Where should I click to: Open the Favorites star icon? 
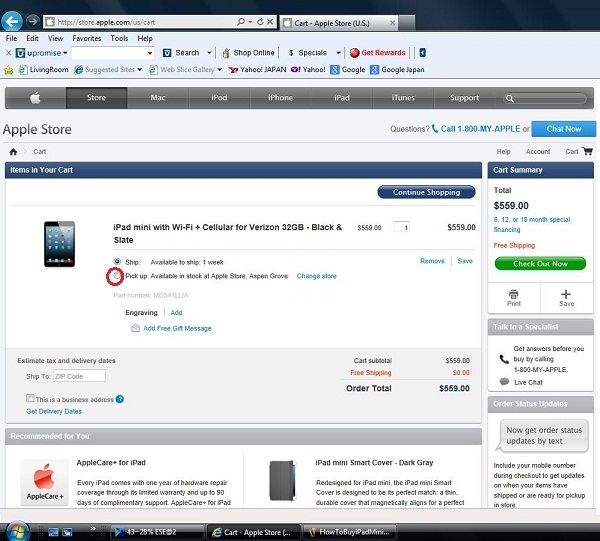[x=8, y=70]
